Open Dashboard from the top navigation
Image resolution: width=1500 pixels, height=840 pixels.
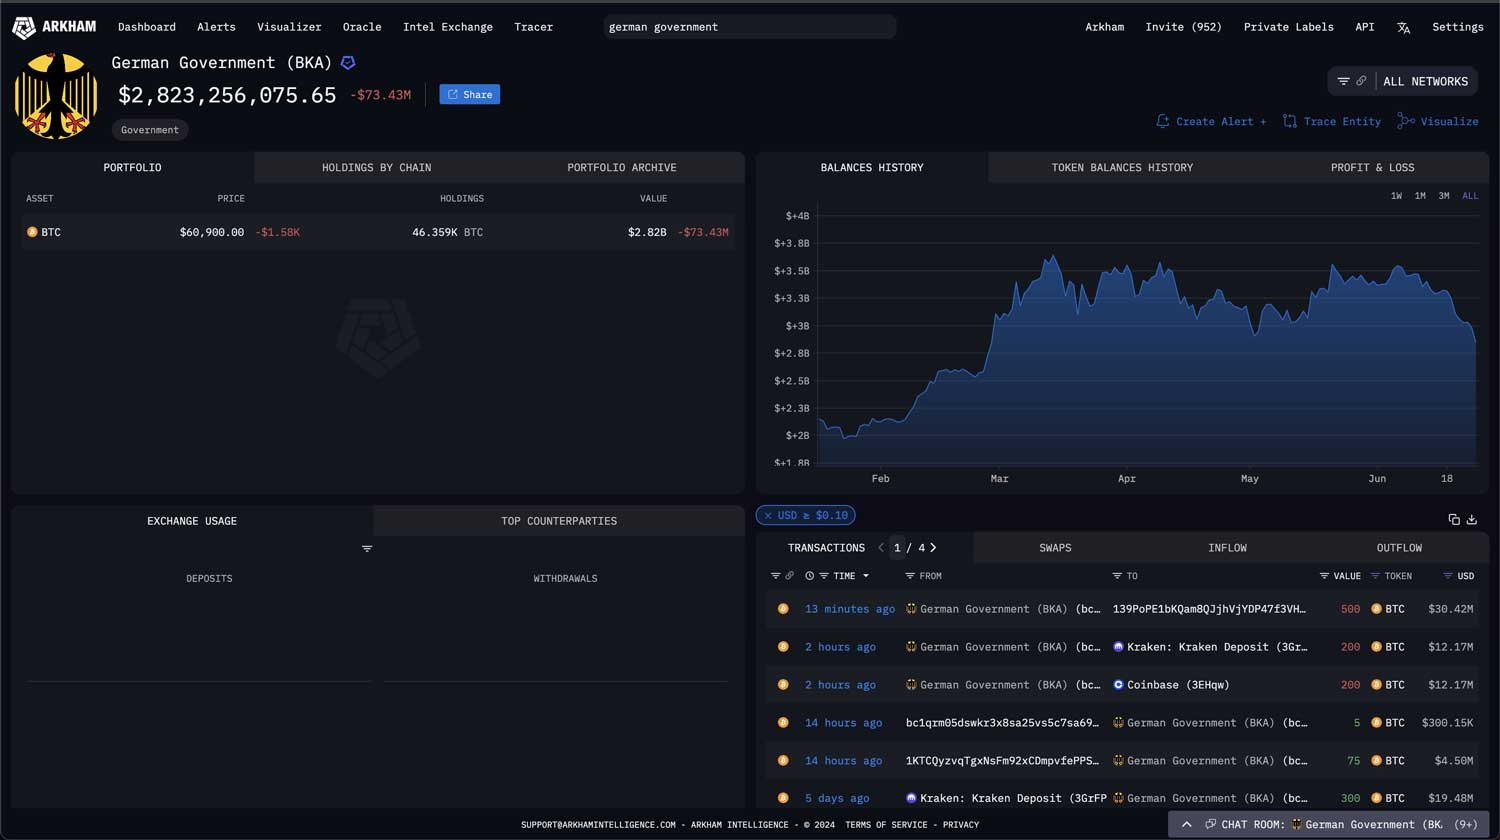click(147, 27)
